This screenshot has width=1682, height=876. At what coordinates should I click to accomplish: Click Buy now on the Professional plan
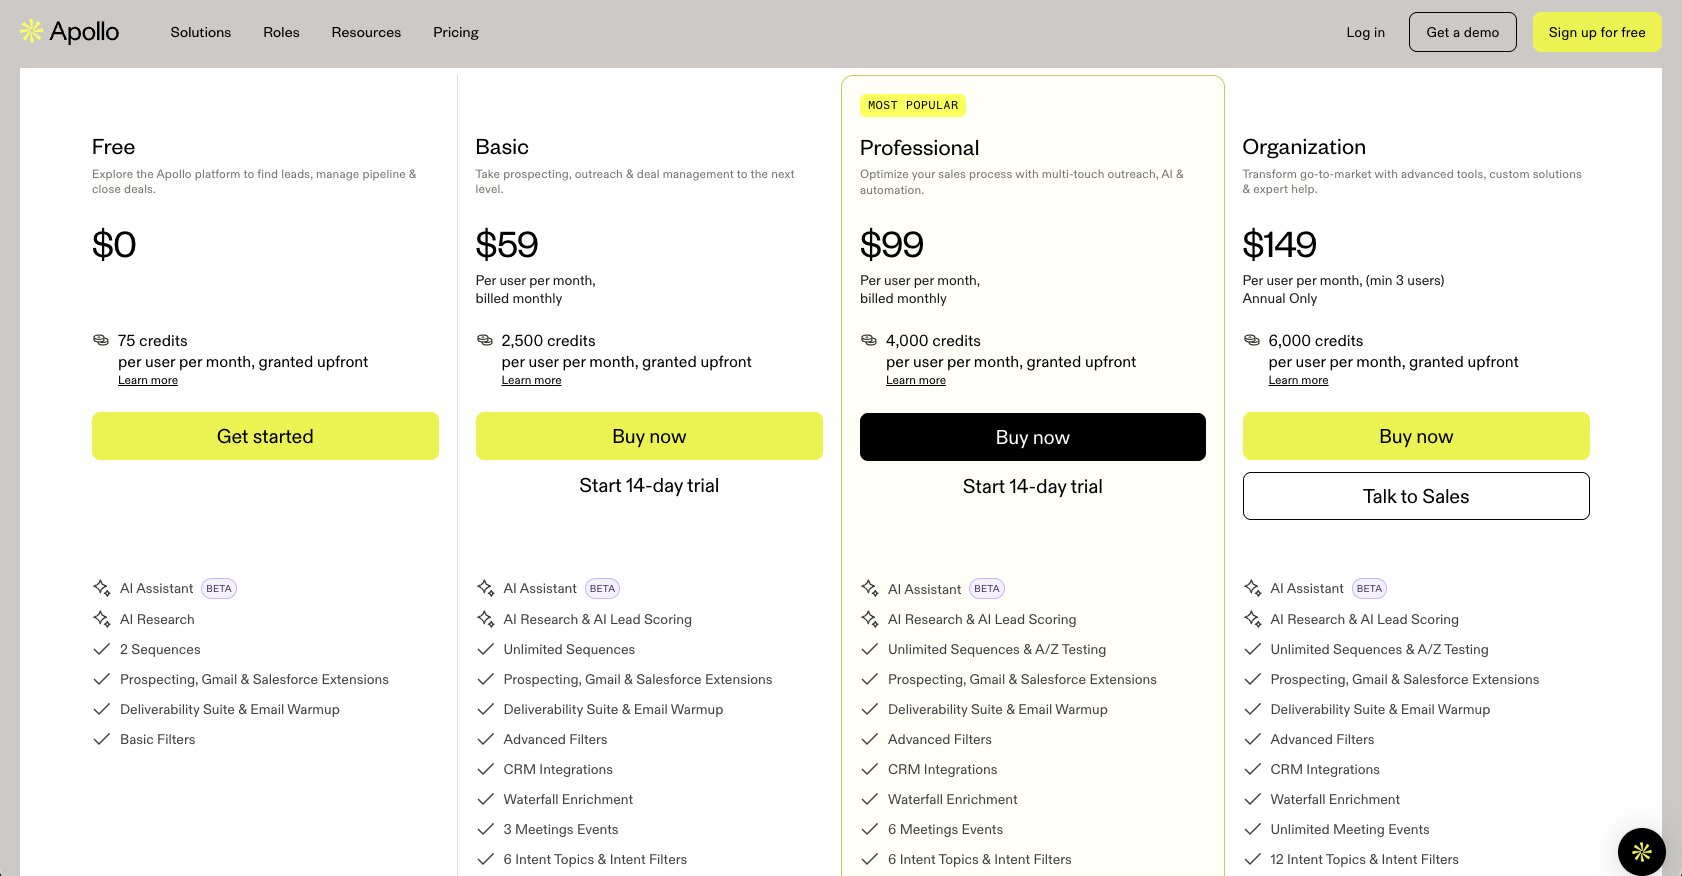[x=1032, y=436]
